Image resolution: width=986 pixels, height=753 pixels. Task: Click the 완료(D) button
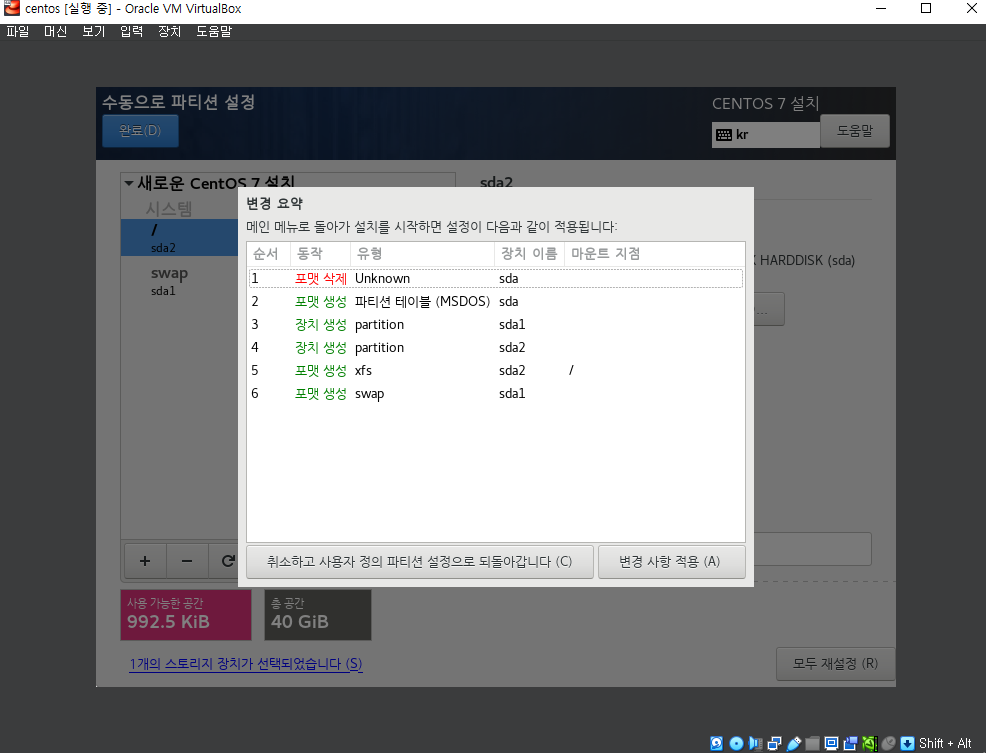(140, 131)
